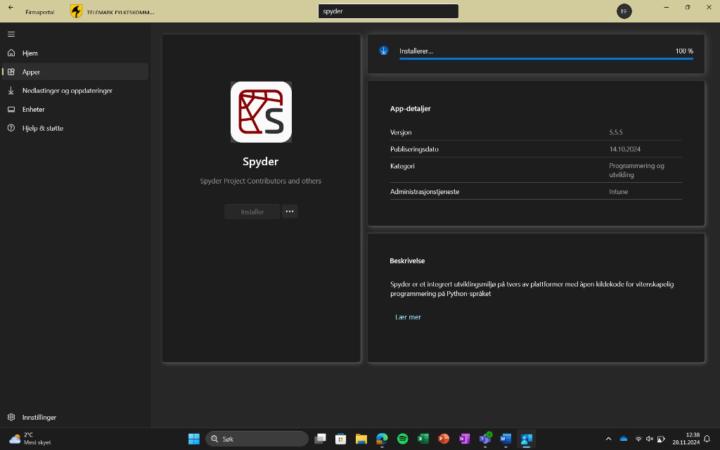Screen dimensions: 720x450
Task: Open Enheter from the sidebar
Action: click(33, 109)
